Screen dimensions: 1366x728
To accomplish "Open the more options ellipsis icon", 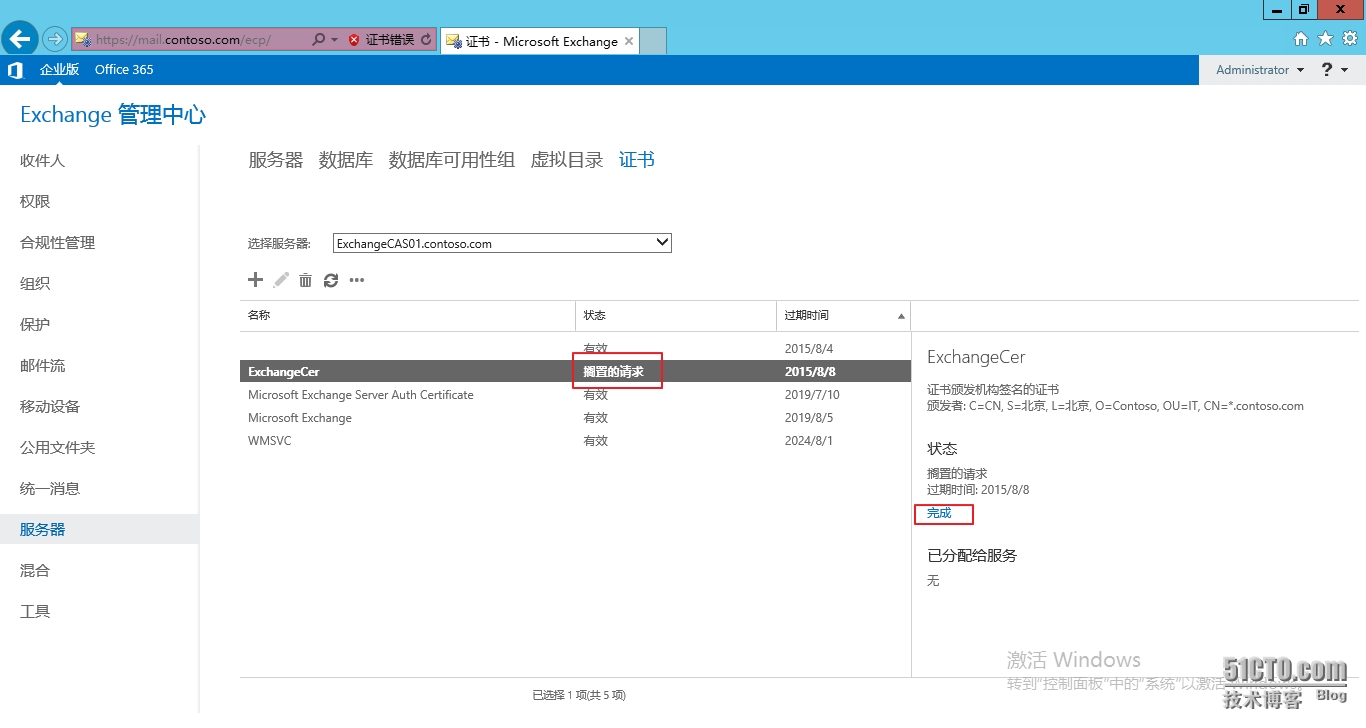I will pyautogui.click(x=357, y=281).
